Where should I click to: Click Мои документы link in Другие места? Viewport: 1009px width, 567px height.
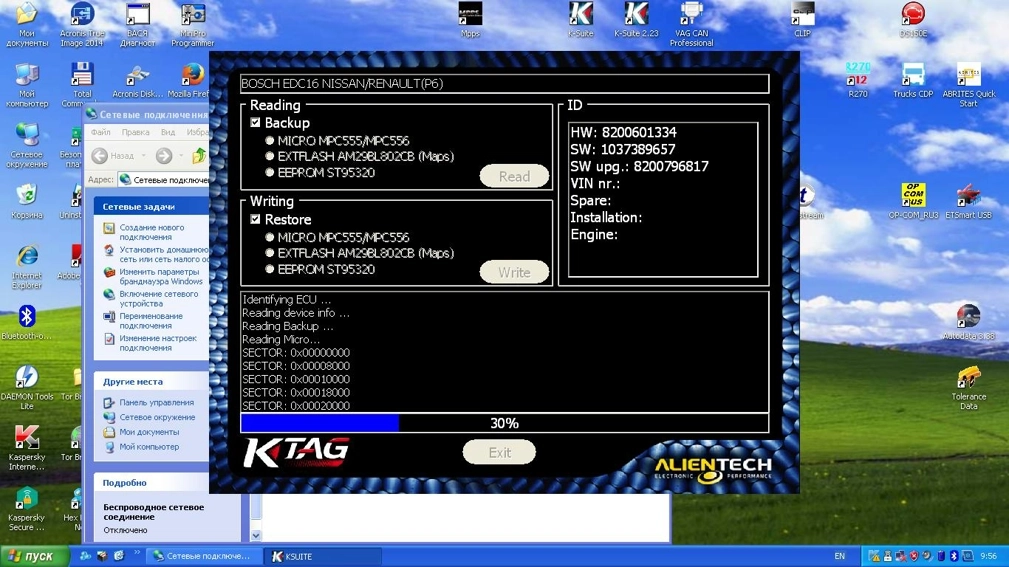pyautogui.click(x=149, y=432)
